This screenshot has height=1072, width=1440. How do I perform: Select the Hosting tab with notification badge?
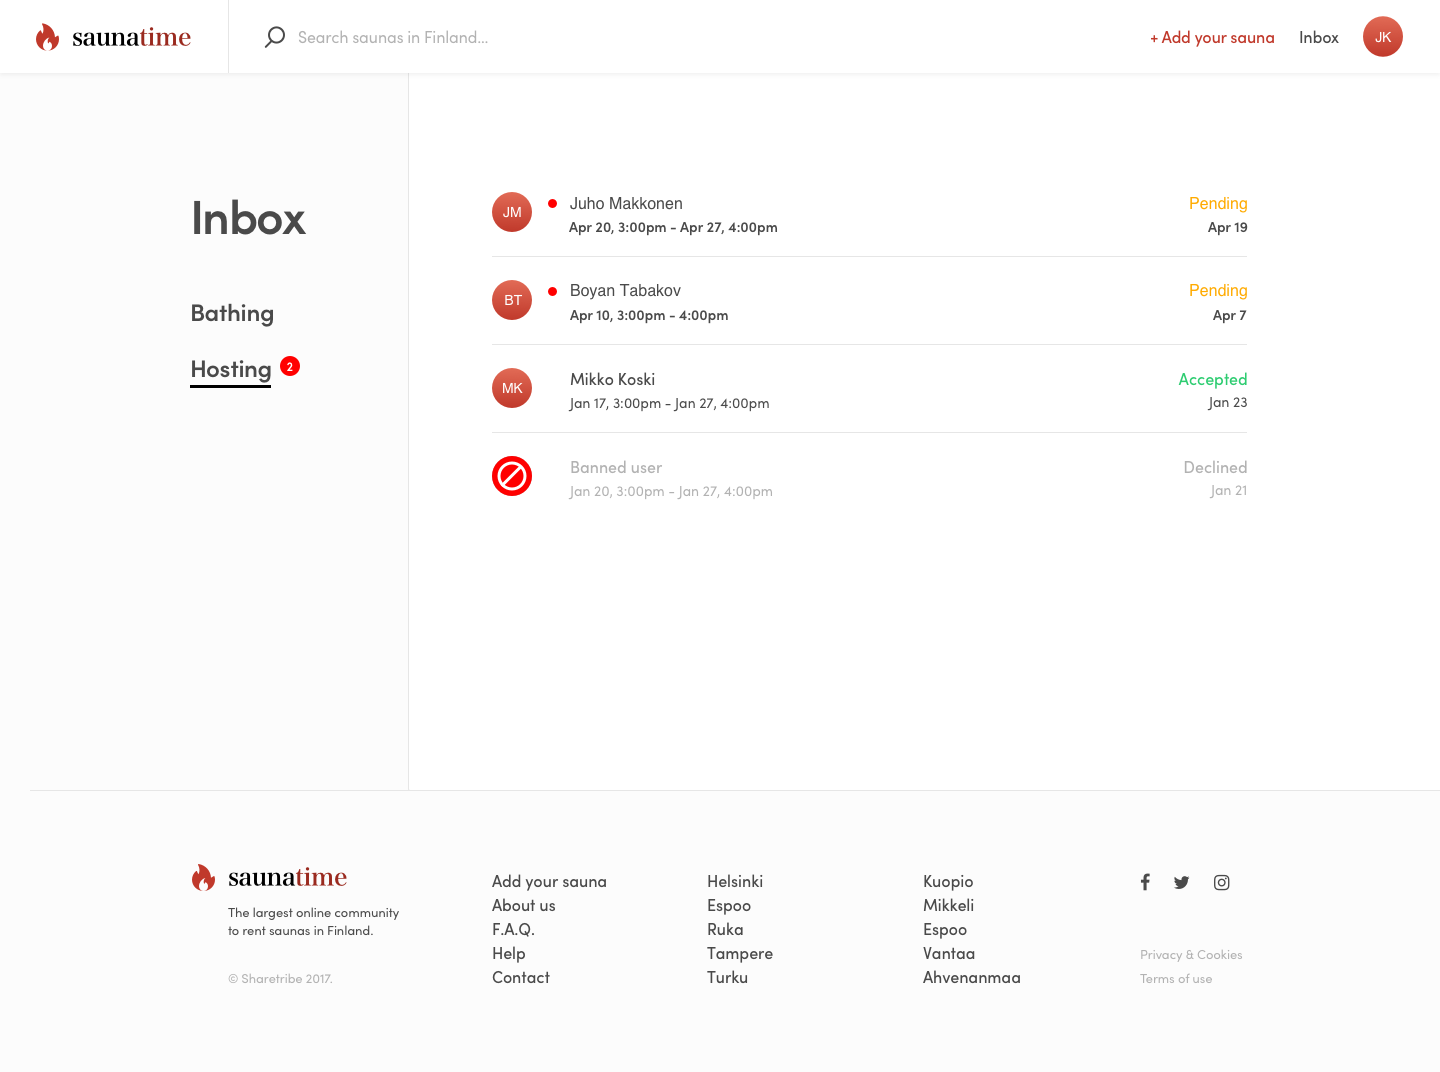(230, 369)
